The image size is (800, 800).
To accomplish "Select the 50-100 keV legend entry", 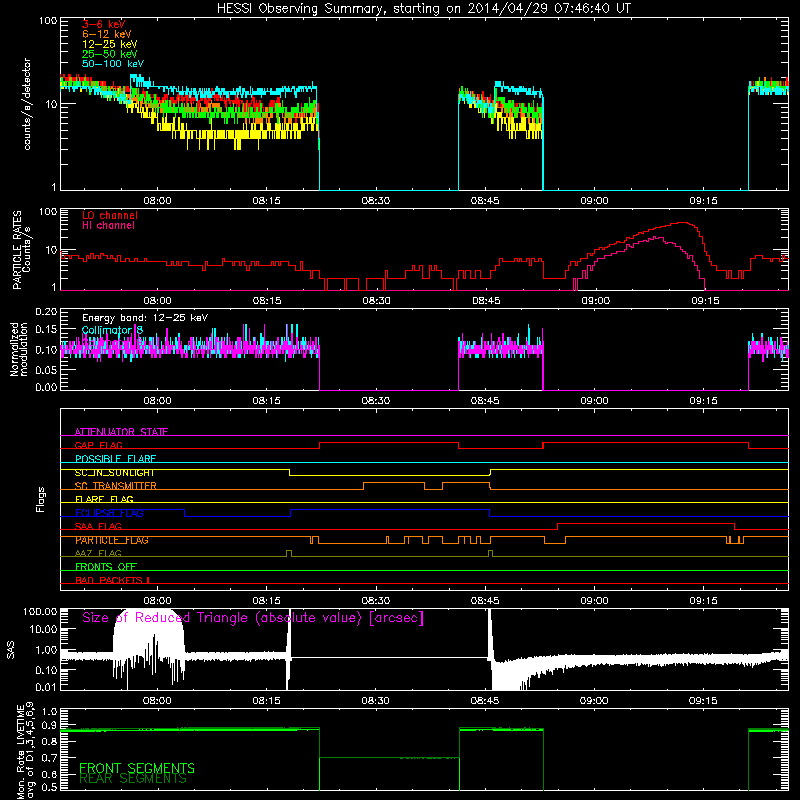I will click(x=113, y=63).
